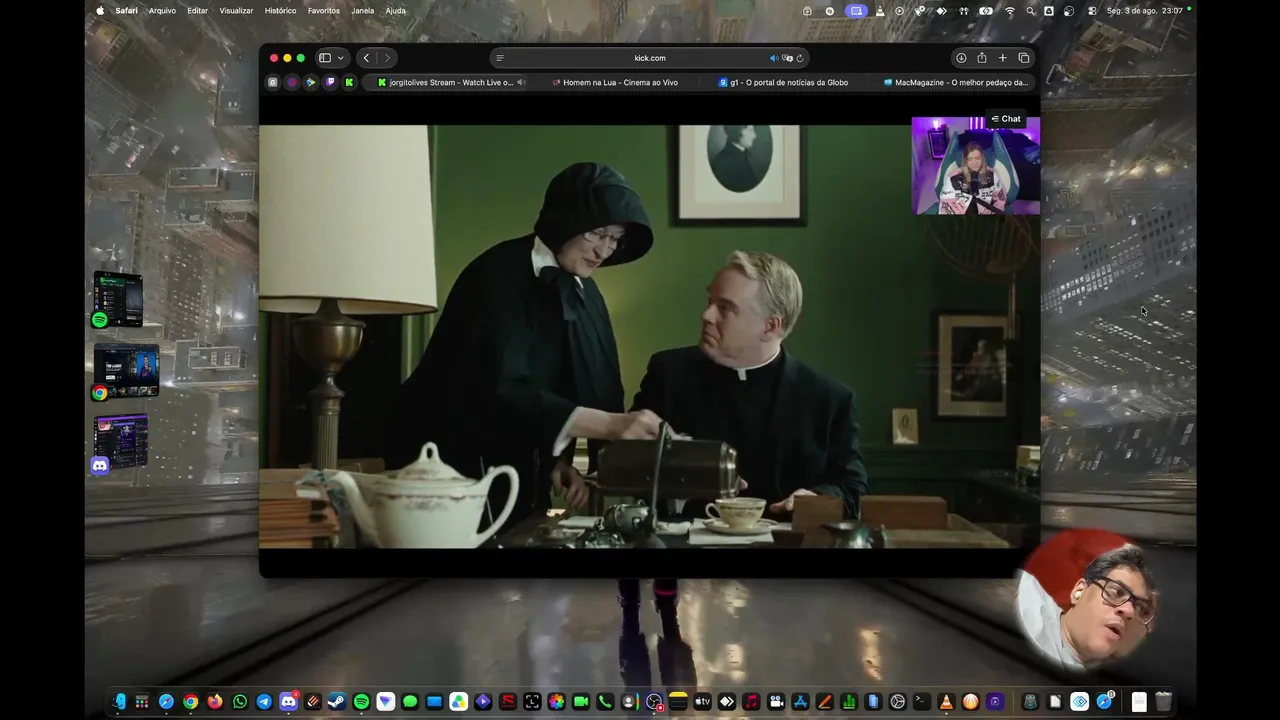
Task: Open Wi-Fi status in menu bar
Action: click(1010, 11)
